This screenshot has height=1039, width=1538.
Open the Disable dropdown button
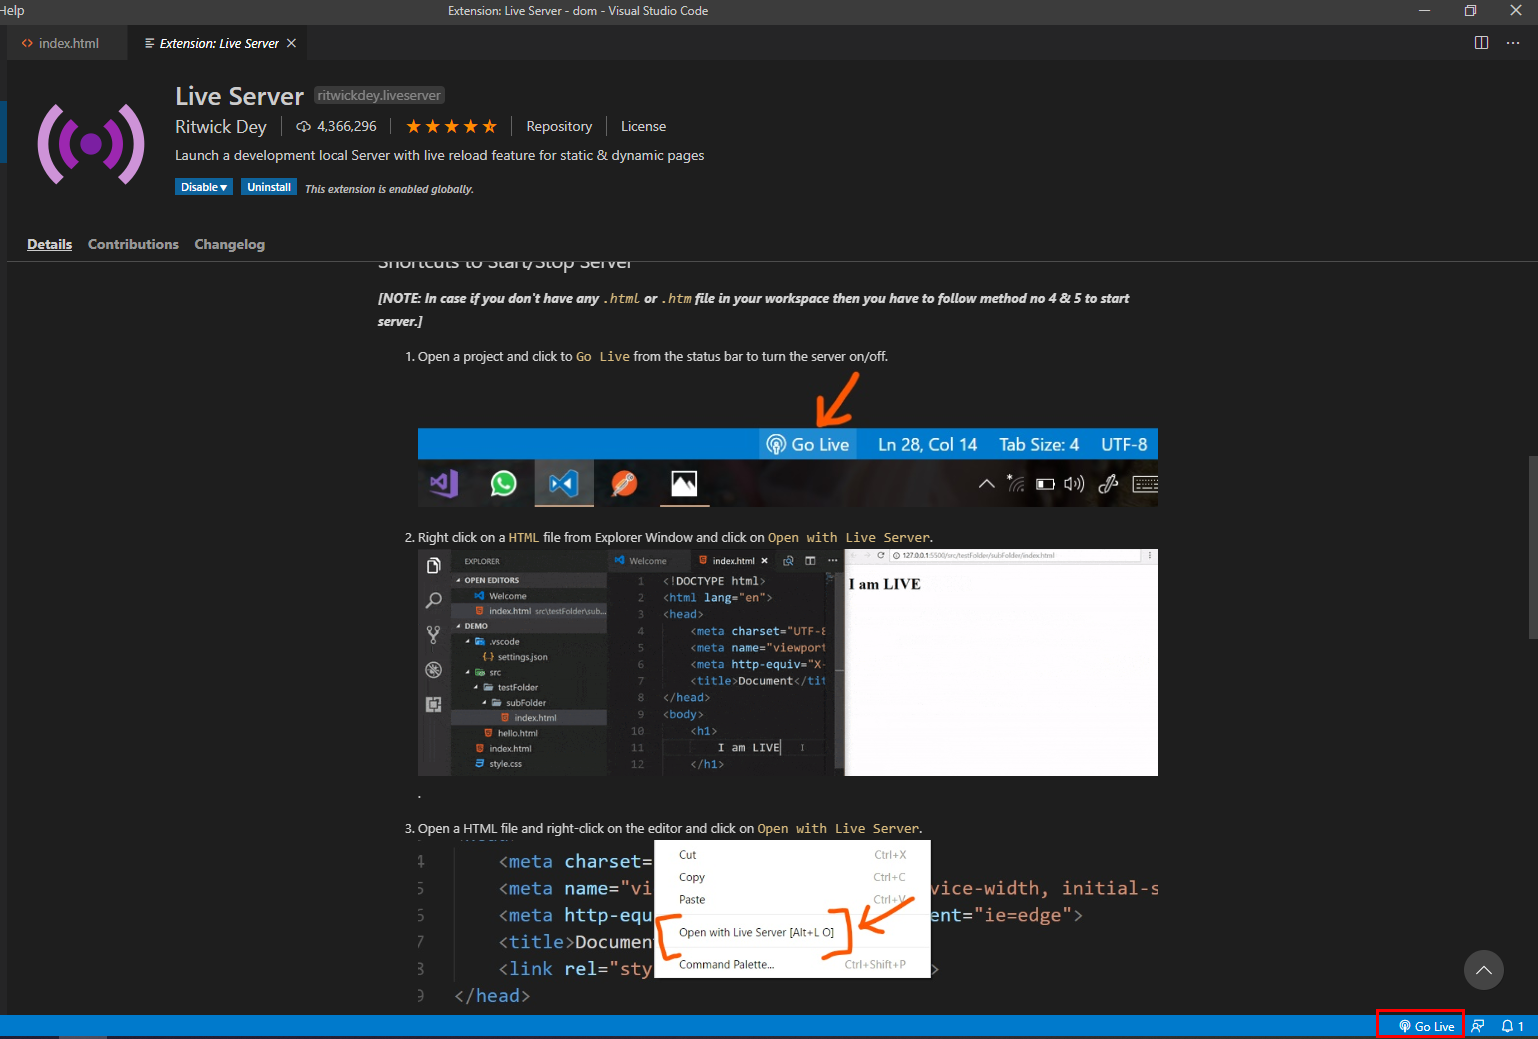pyautogui.click(x=204, y=187)
